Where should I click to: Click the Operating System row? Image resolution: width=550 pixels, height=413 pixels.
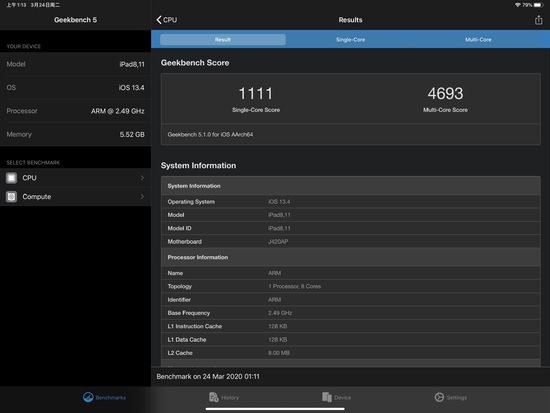(350, 202)
